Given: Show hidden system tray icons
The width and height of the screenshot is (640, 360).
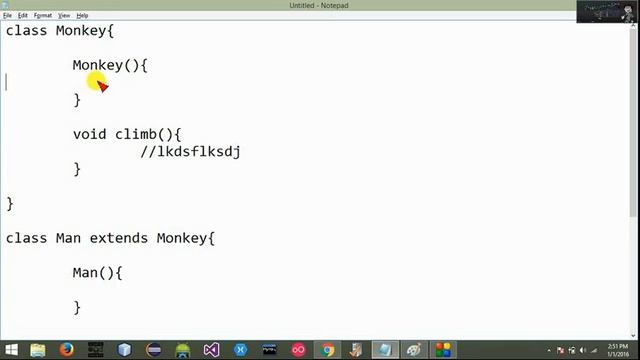Looking at the screenshot, I should pos(549,350).
